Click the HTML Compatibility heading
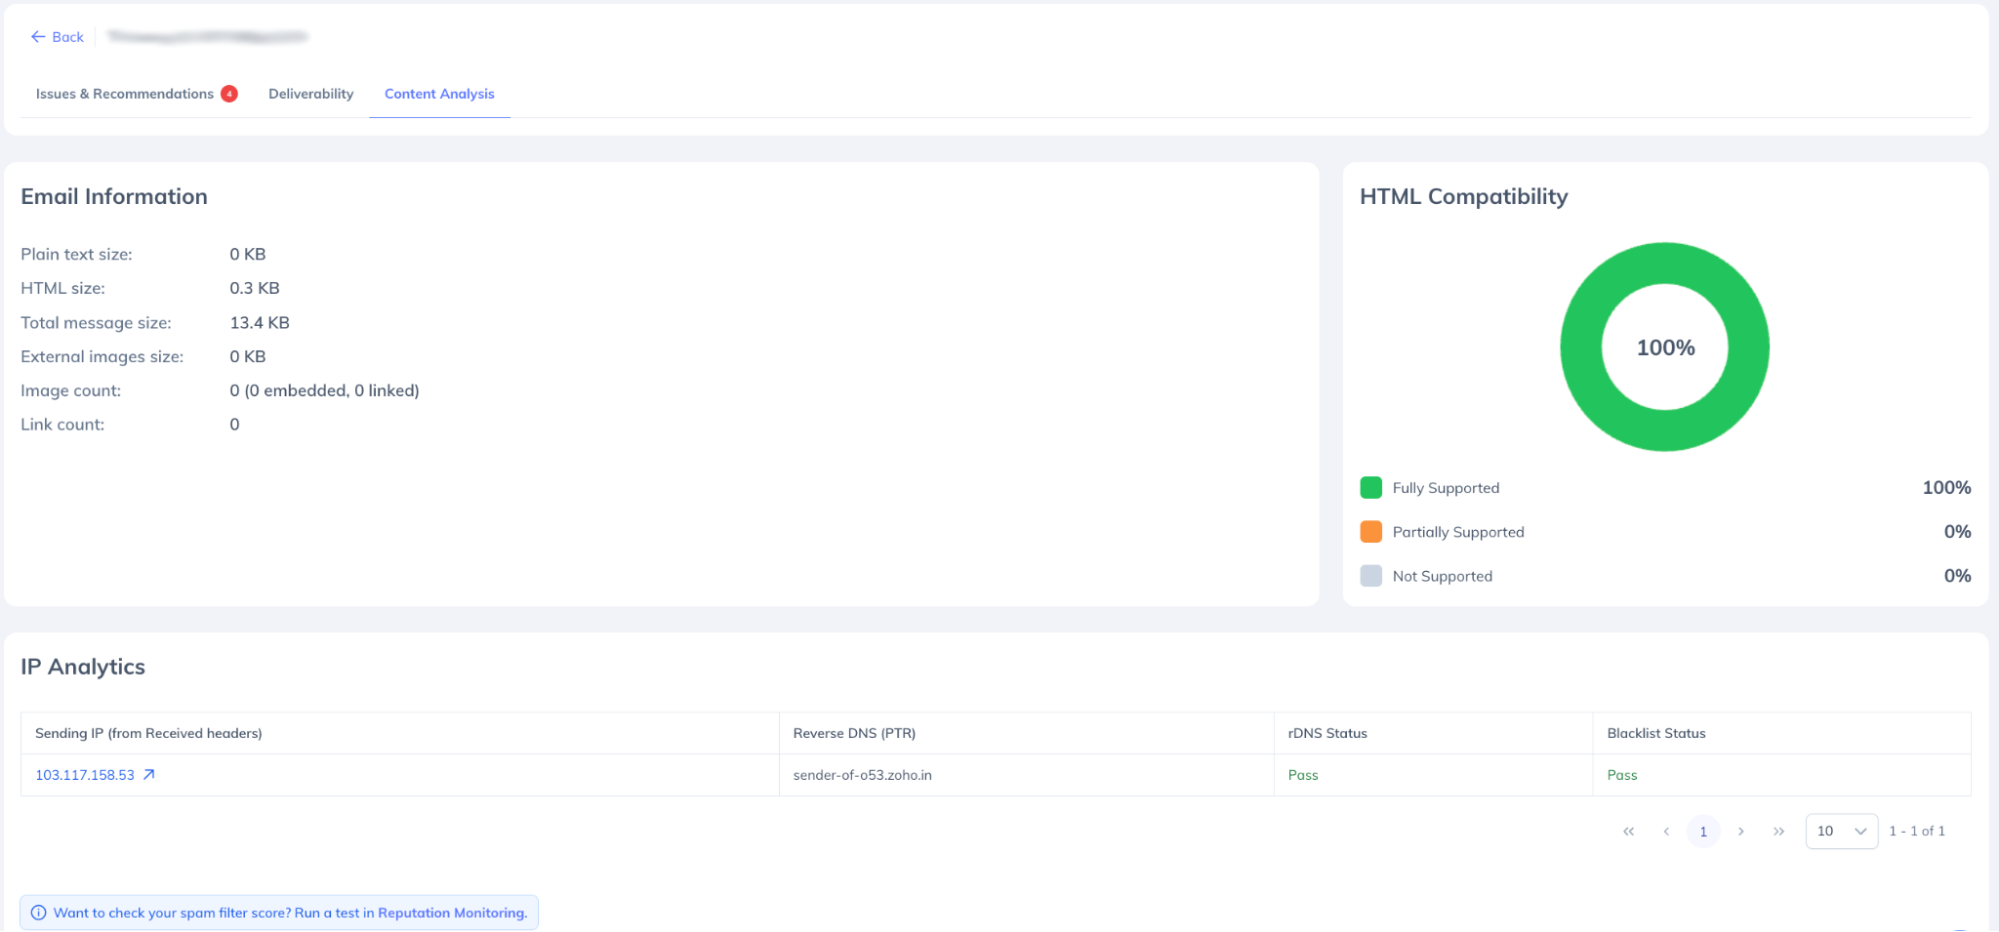 tap(1464, 197)
